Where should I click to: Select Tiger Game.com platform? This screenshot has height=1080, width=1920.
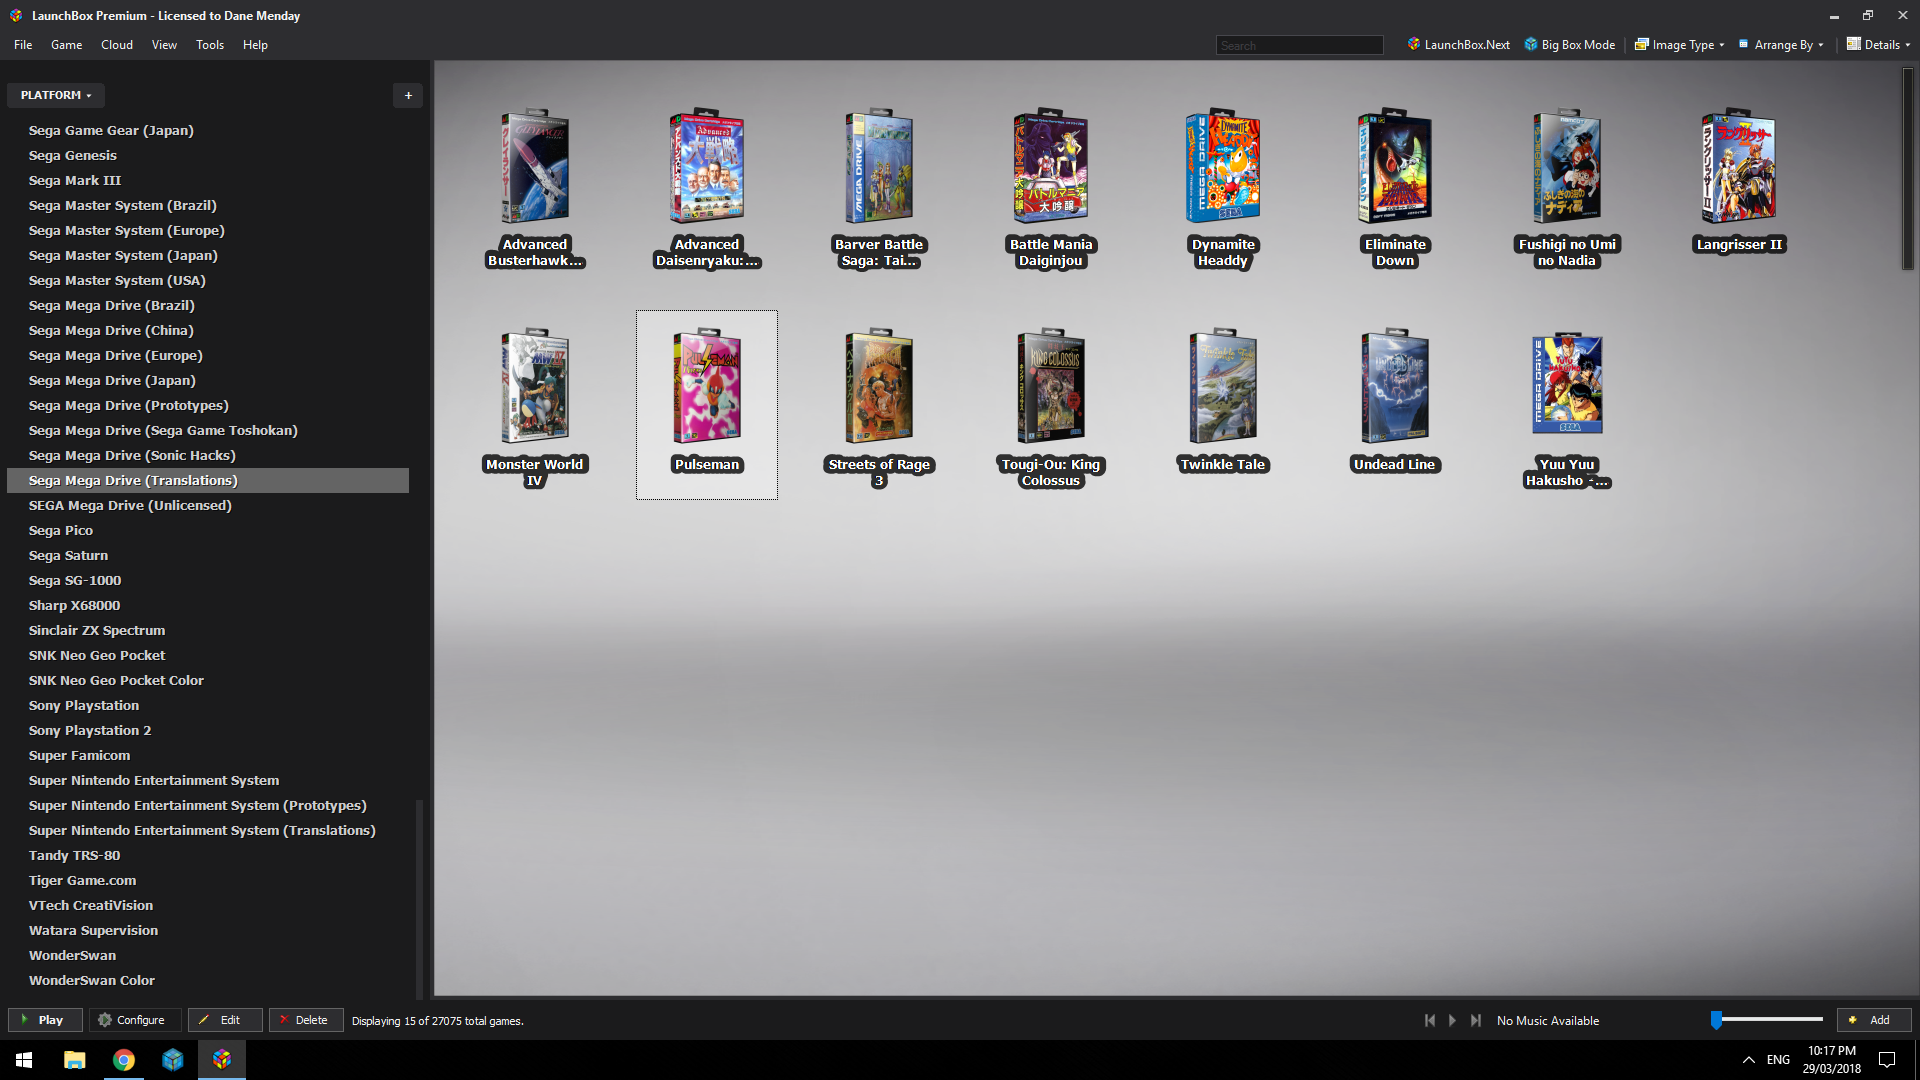(82, 881)
